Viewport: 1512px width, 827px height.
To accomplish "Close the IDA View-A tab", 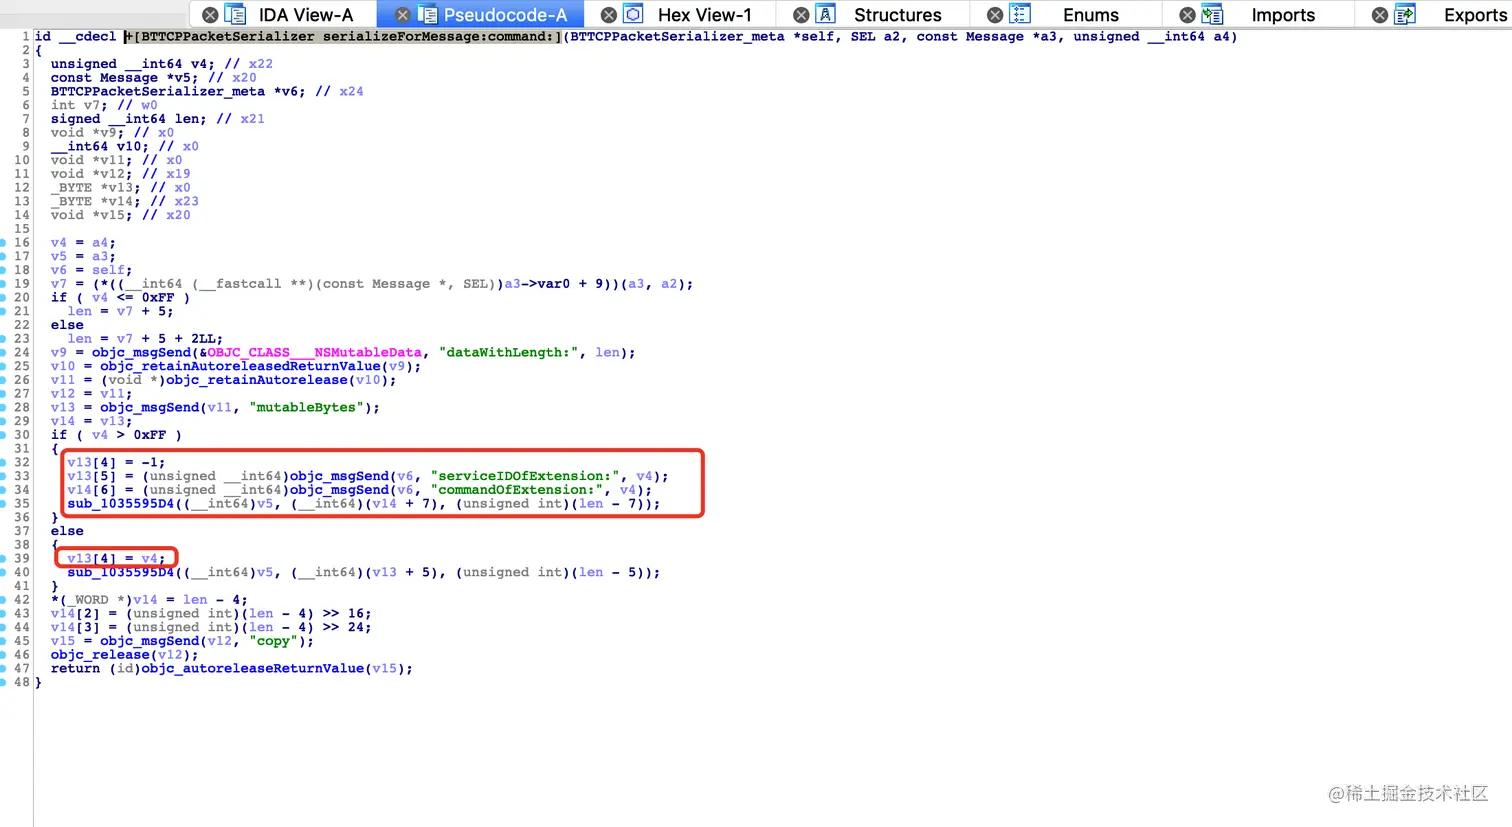I will 210,15.
